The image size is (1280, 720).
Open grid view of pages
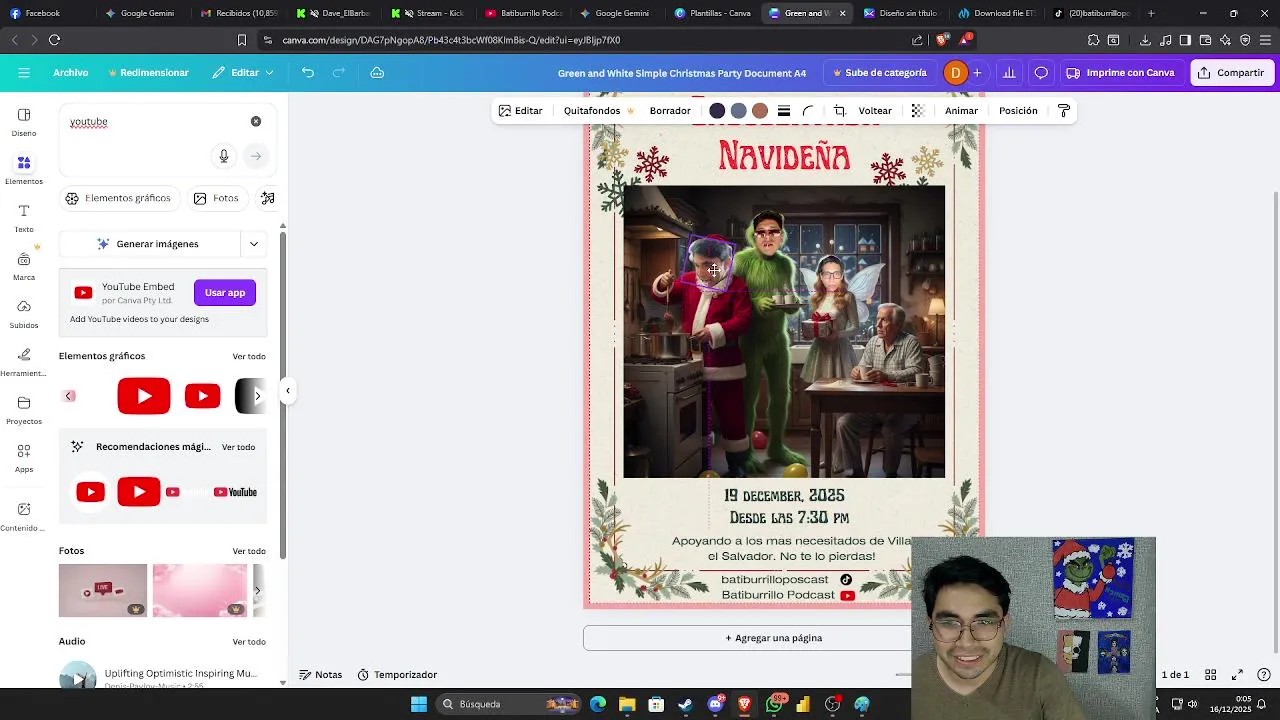click(x=1210, y=675)
